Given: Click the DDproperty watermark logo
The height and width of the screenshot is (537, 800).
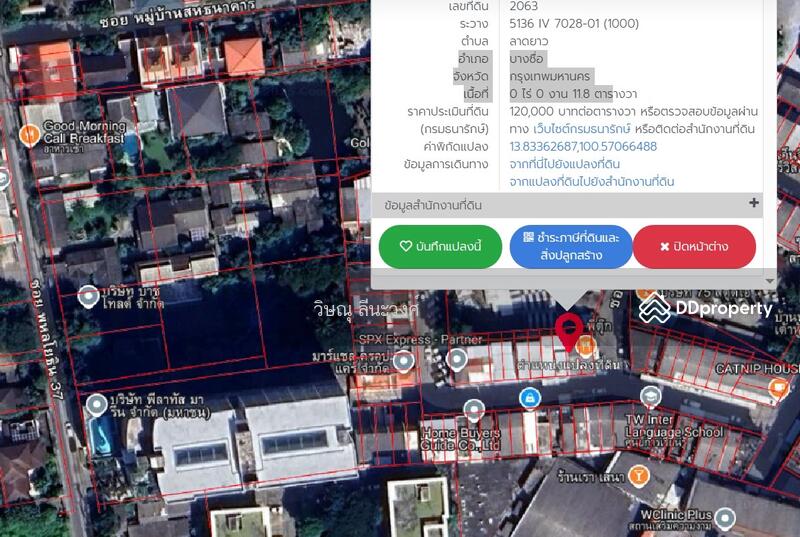Looking at the screenshot, I should point(707,309).
